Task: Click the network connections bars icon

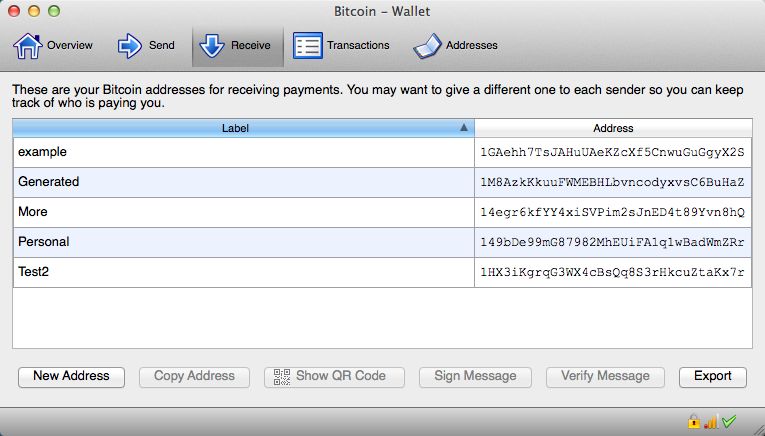Action: tap(710, 421)
